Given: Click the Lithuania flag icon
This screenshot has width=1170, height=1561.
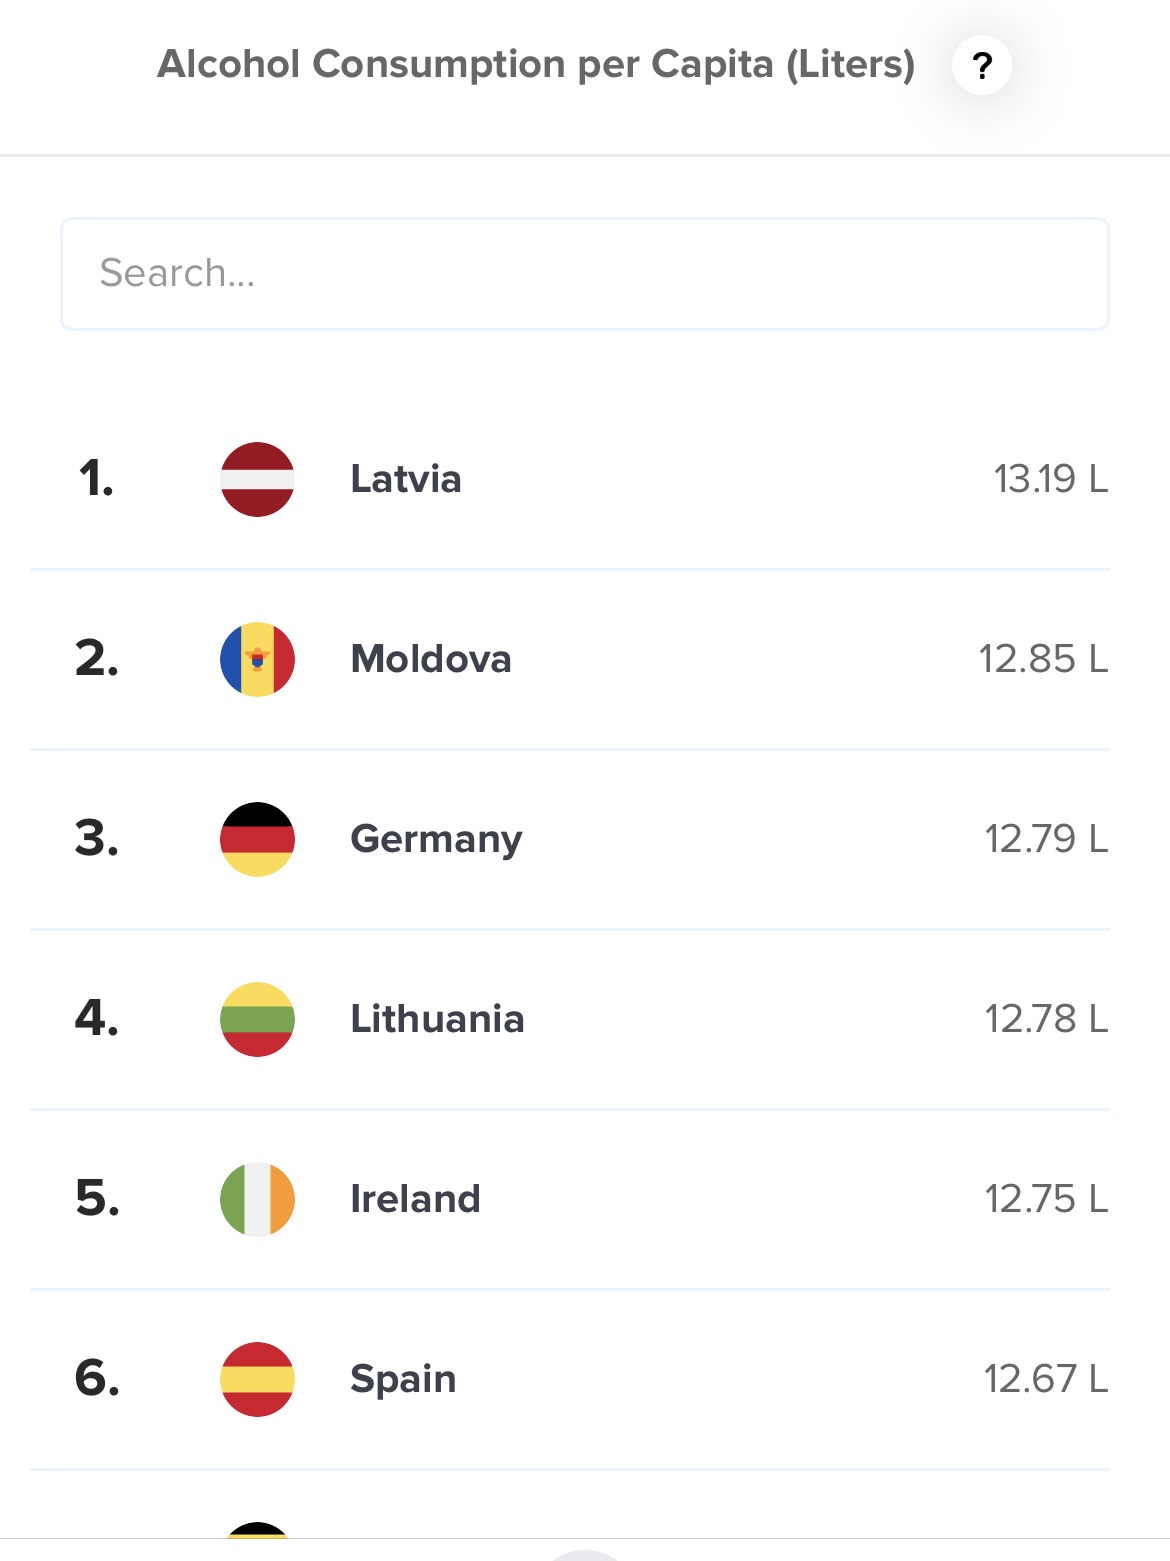Looking at the screenshot, I should point(257,1019).
